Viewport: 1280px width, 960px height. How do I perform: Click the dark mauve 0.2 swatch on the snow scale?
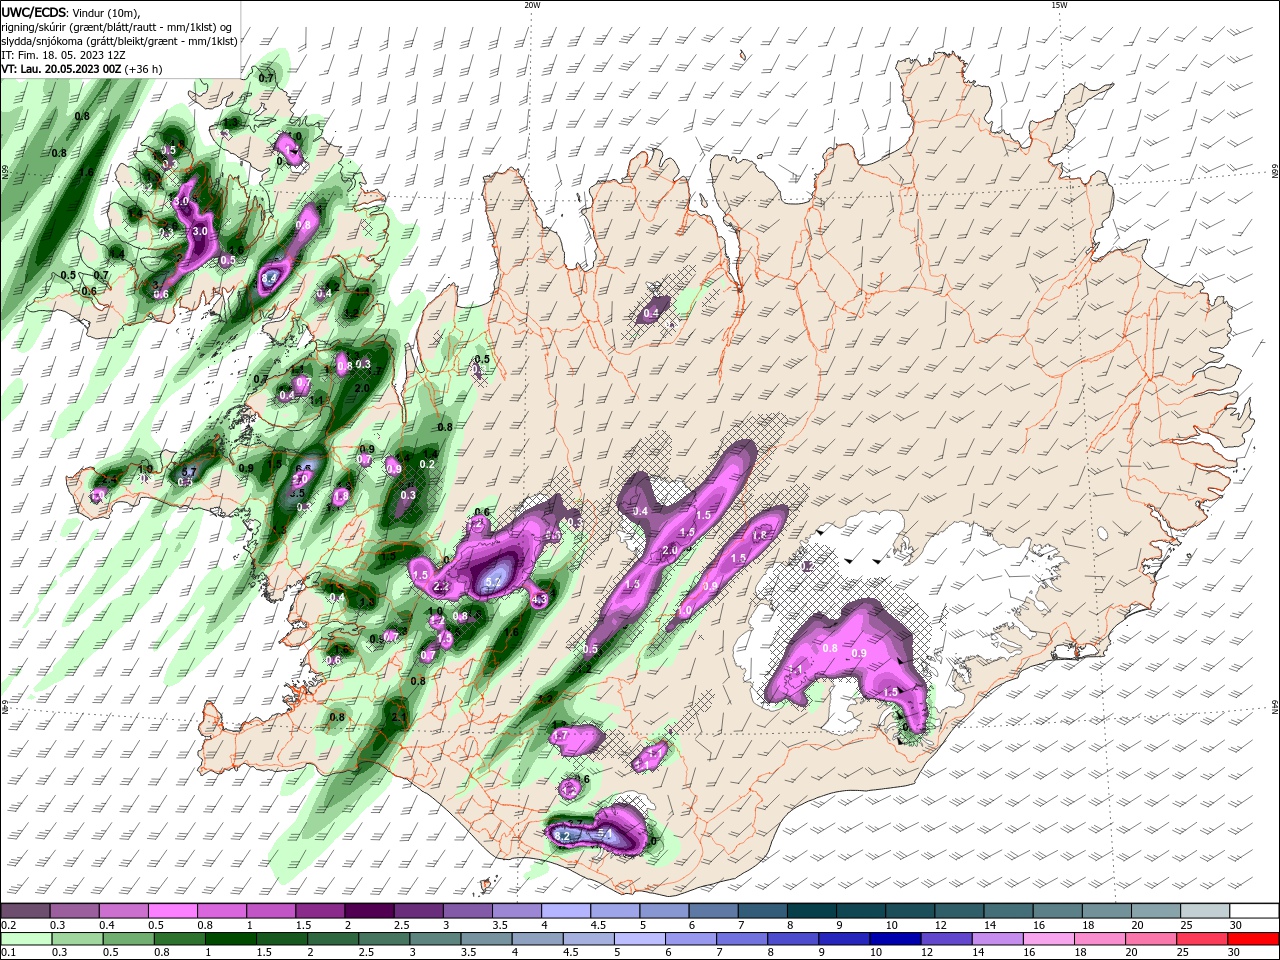pyautogui.click(x=25, y=911)
